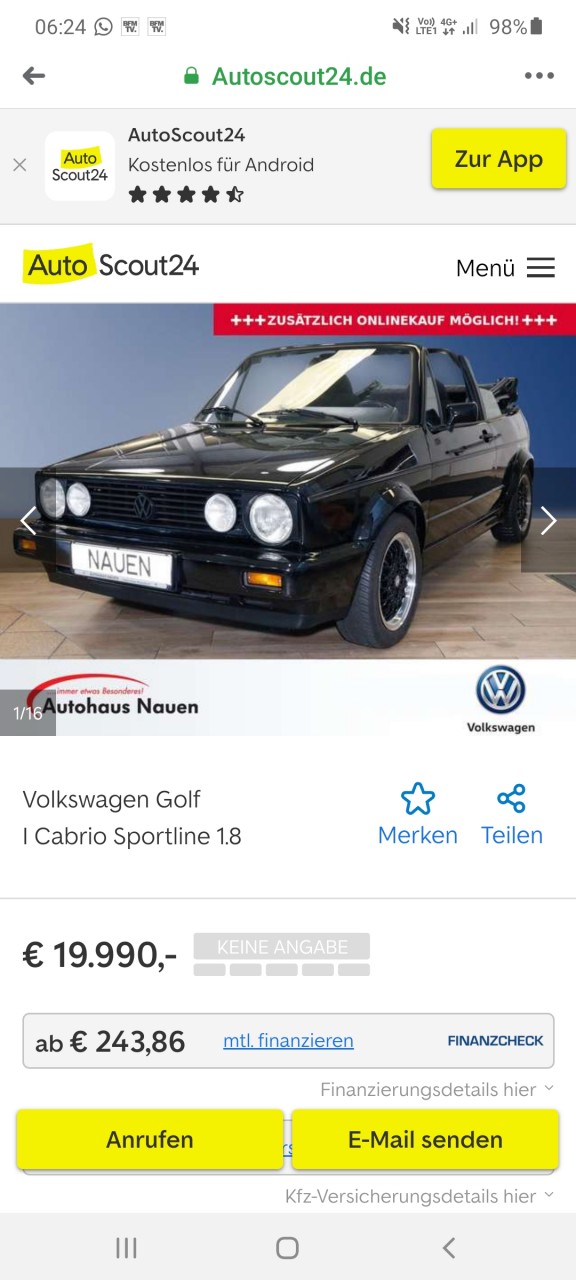Open the Menü hamburger menu
The width and height of the screenshot is (576, 1280).
click(505, 267)
